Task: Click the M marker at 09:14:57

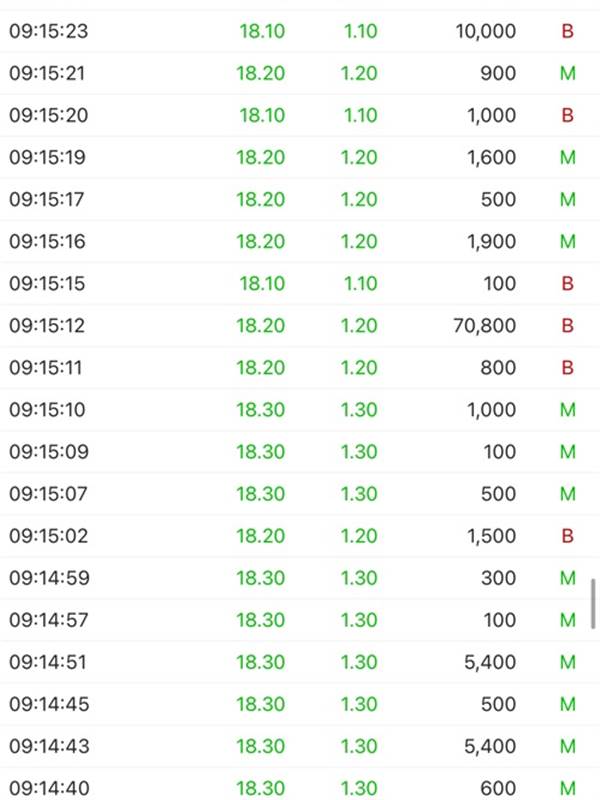Action: click(x=568, y=620)
